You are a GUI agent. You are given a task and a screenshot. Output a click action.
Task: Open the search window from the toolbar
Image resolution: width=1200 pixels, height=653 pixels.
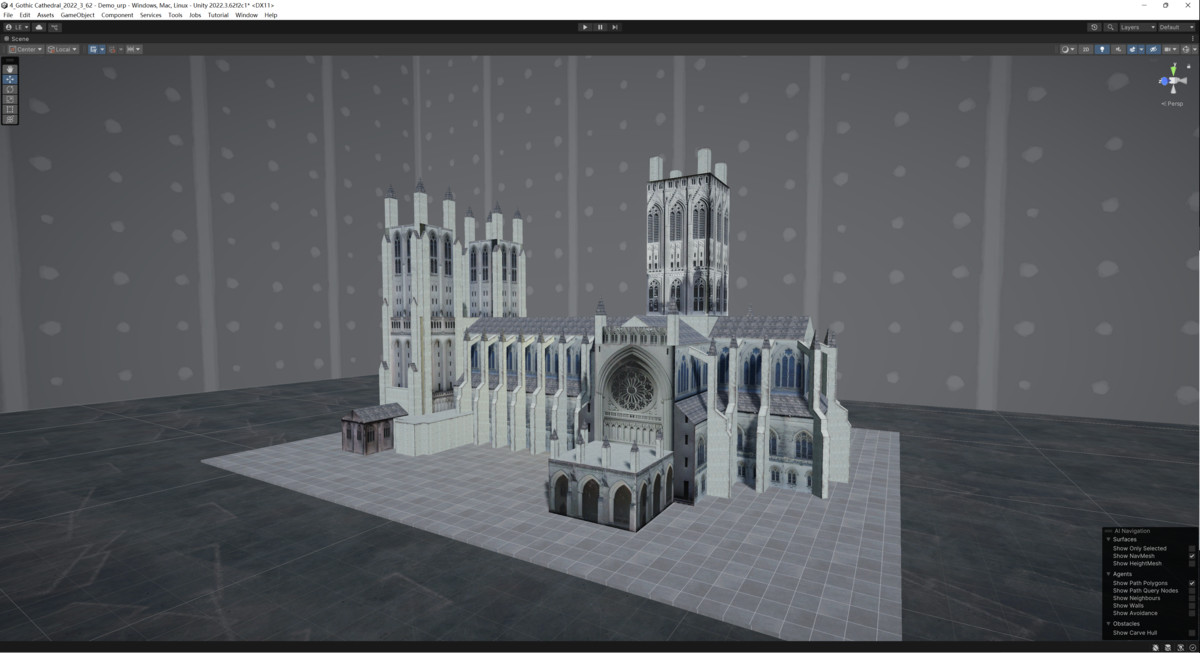[x=1110, y=27]
